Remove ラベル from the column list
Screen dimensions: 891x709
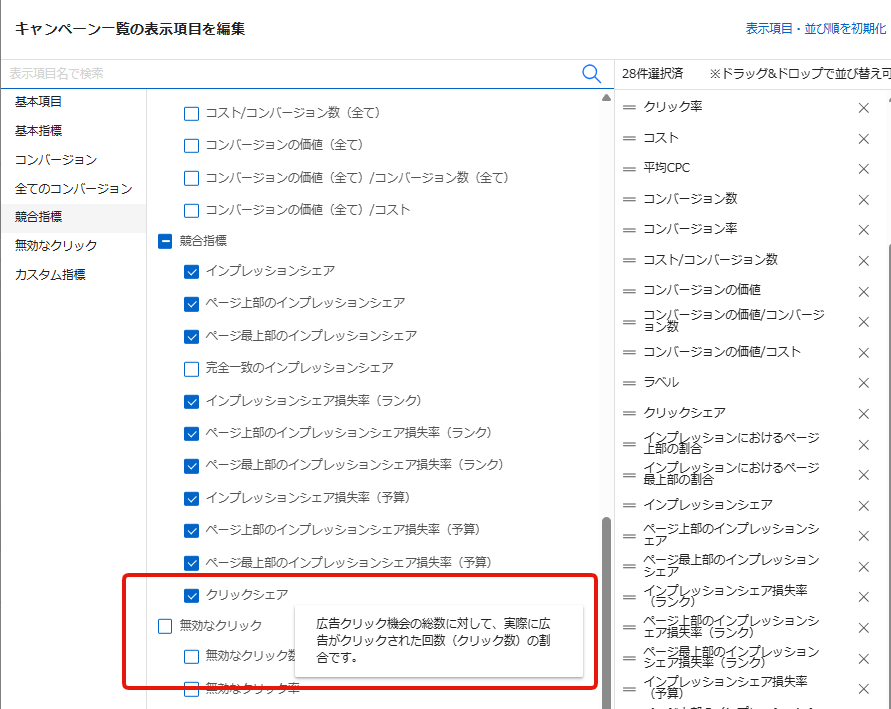[863, 382]
